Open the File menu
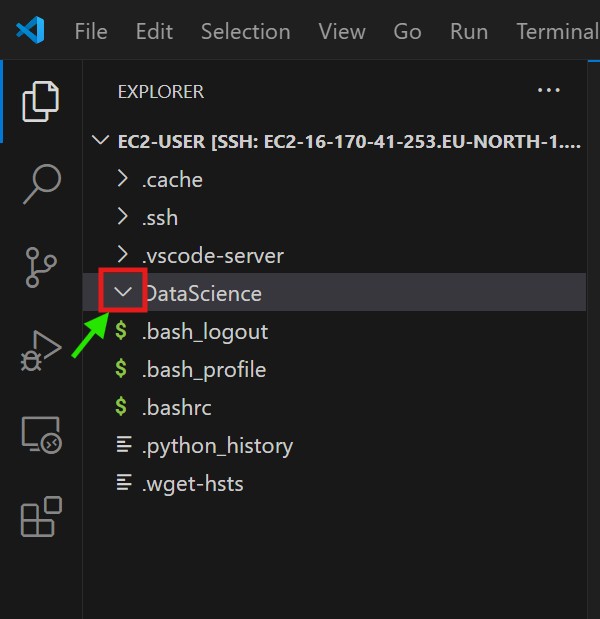Image resolution: width=600 pixels, height=619 pixels. (91, 31)
